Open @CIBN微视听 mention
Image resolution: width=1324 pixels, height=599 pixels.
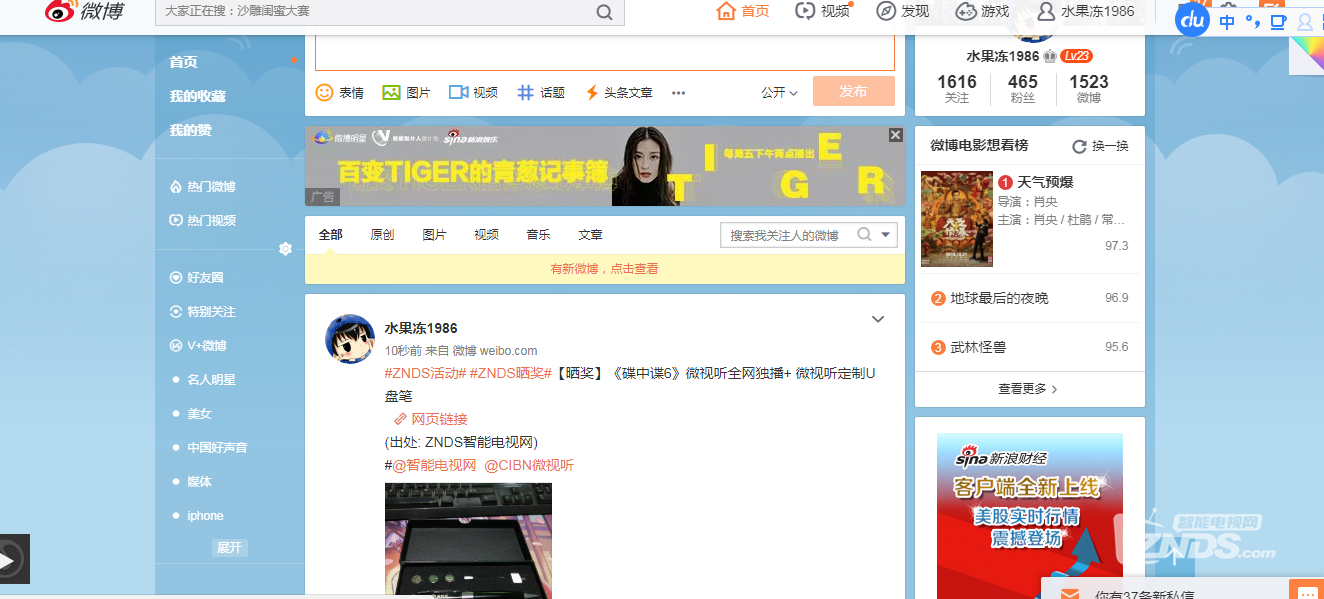coord(529,465)
